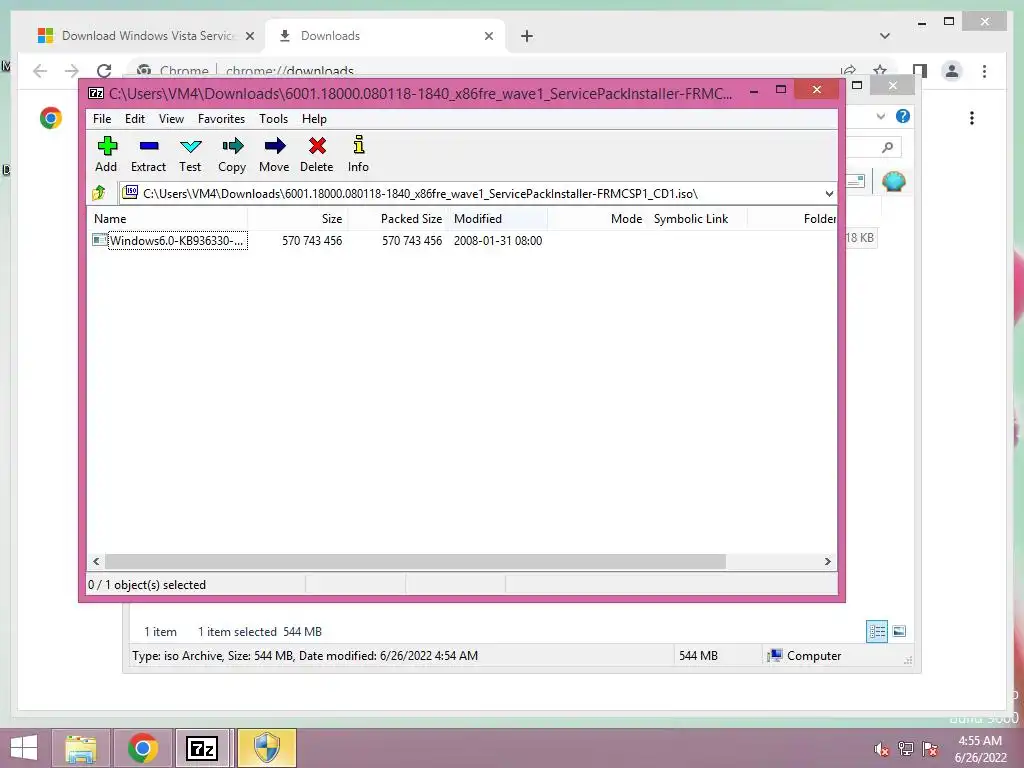Image resolution: width=1024 pixels, height=768 pixels.
Task: Click the network tray icon
Action: pyautogui.click(x=906, y=749)
